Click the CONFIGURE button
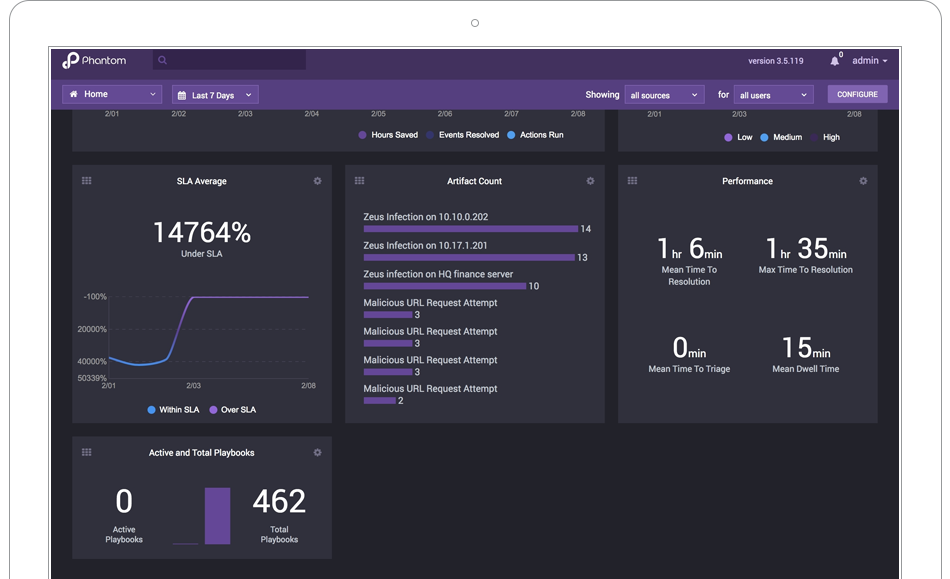This screenshot has height=579, width=950. click(857, 94)
